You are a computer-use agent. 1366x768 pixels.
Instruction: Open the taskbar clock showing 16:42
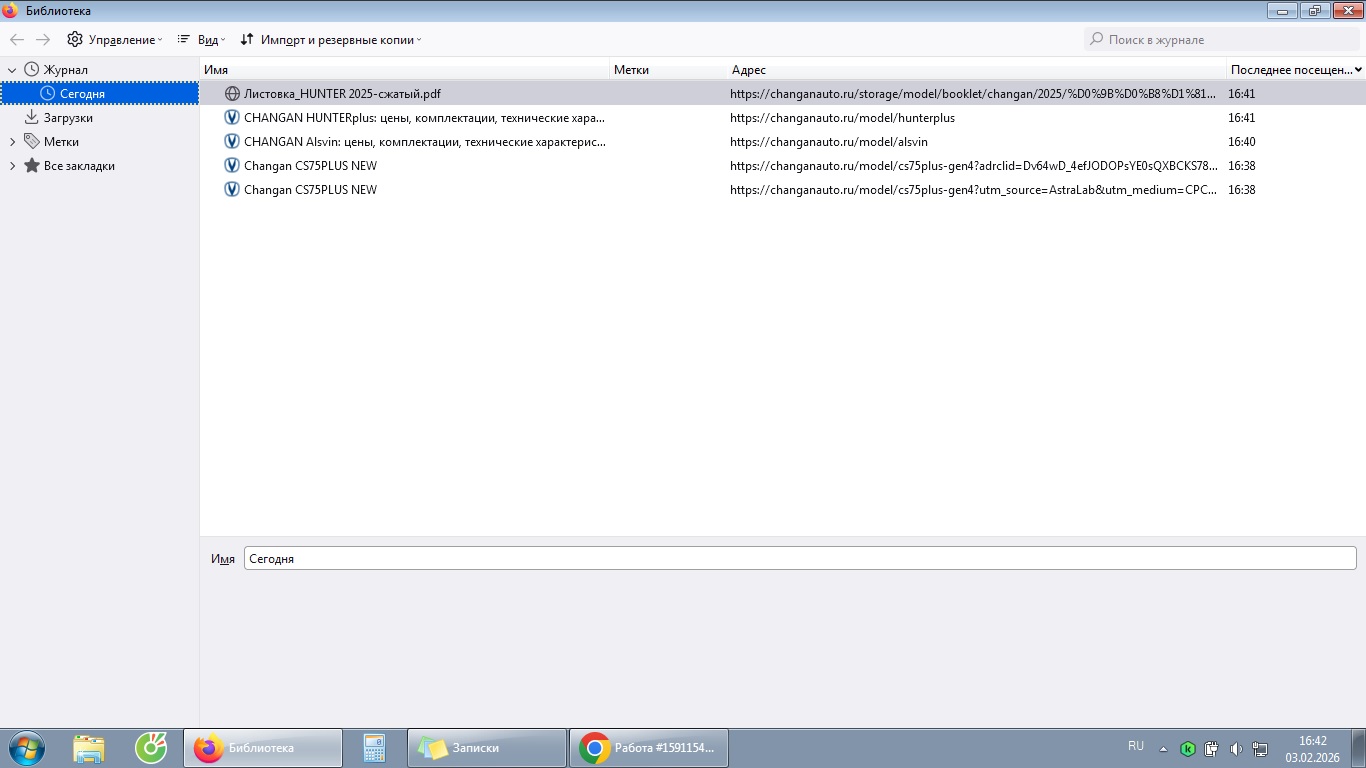[x=1313, y=749]
